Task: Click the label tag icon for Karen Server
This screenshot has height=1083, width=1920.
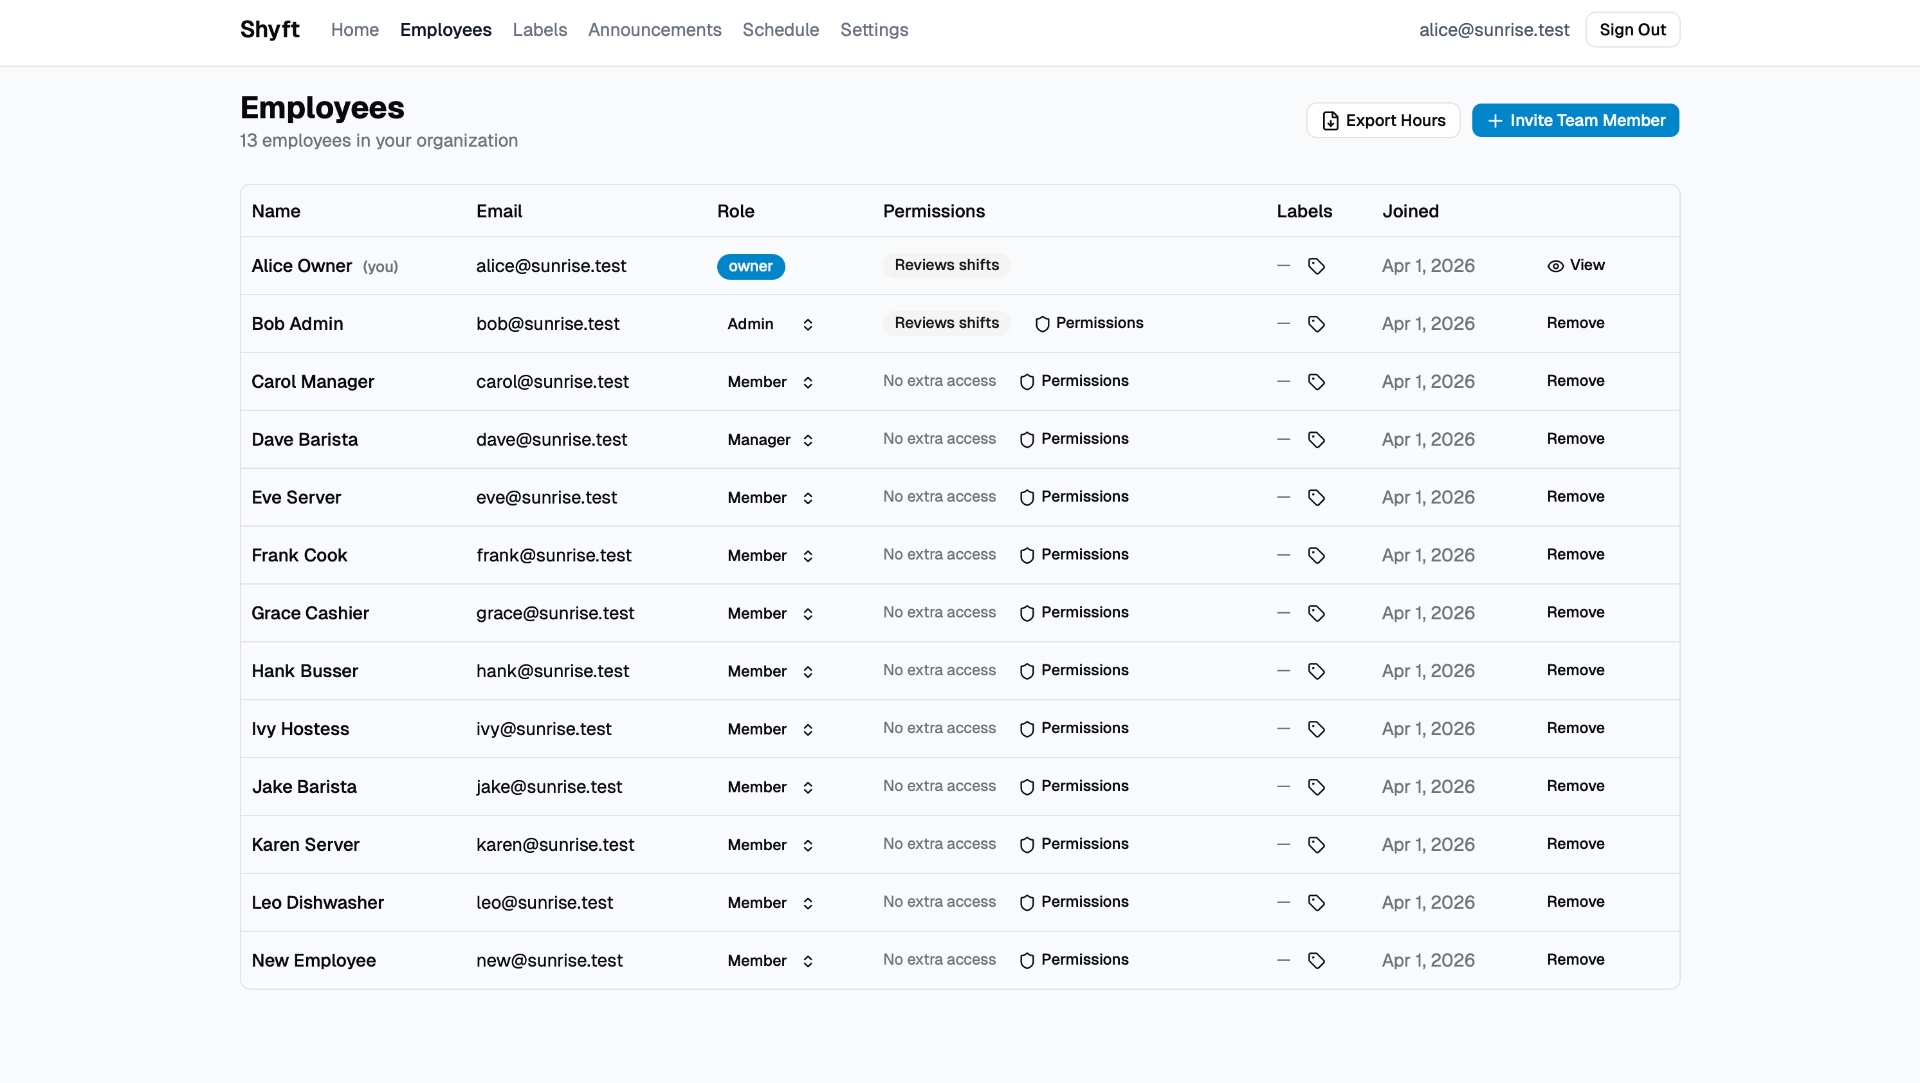Action: point(1316,845)
